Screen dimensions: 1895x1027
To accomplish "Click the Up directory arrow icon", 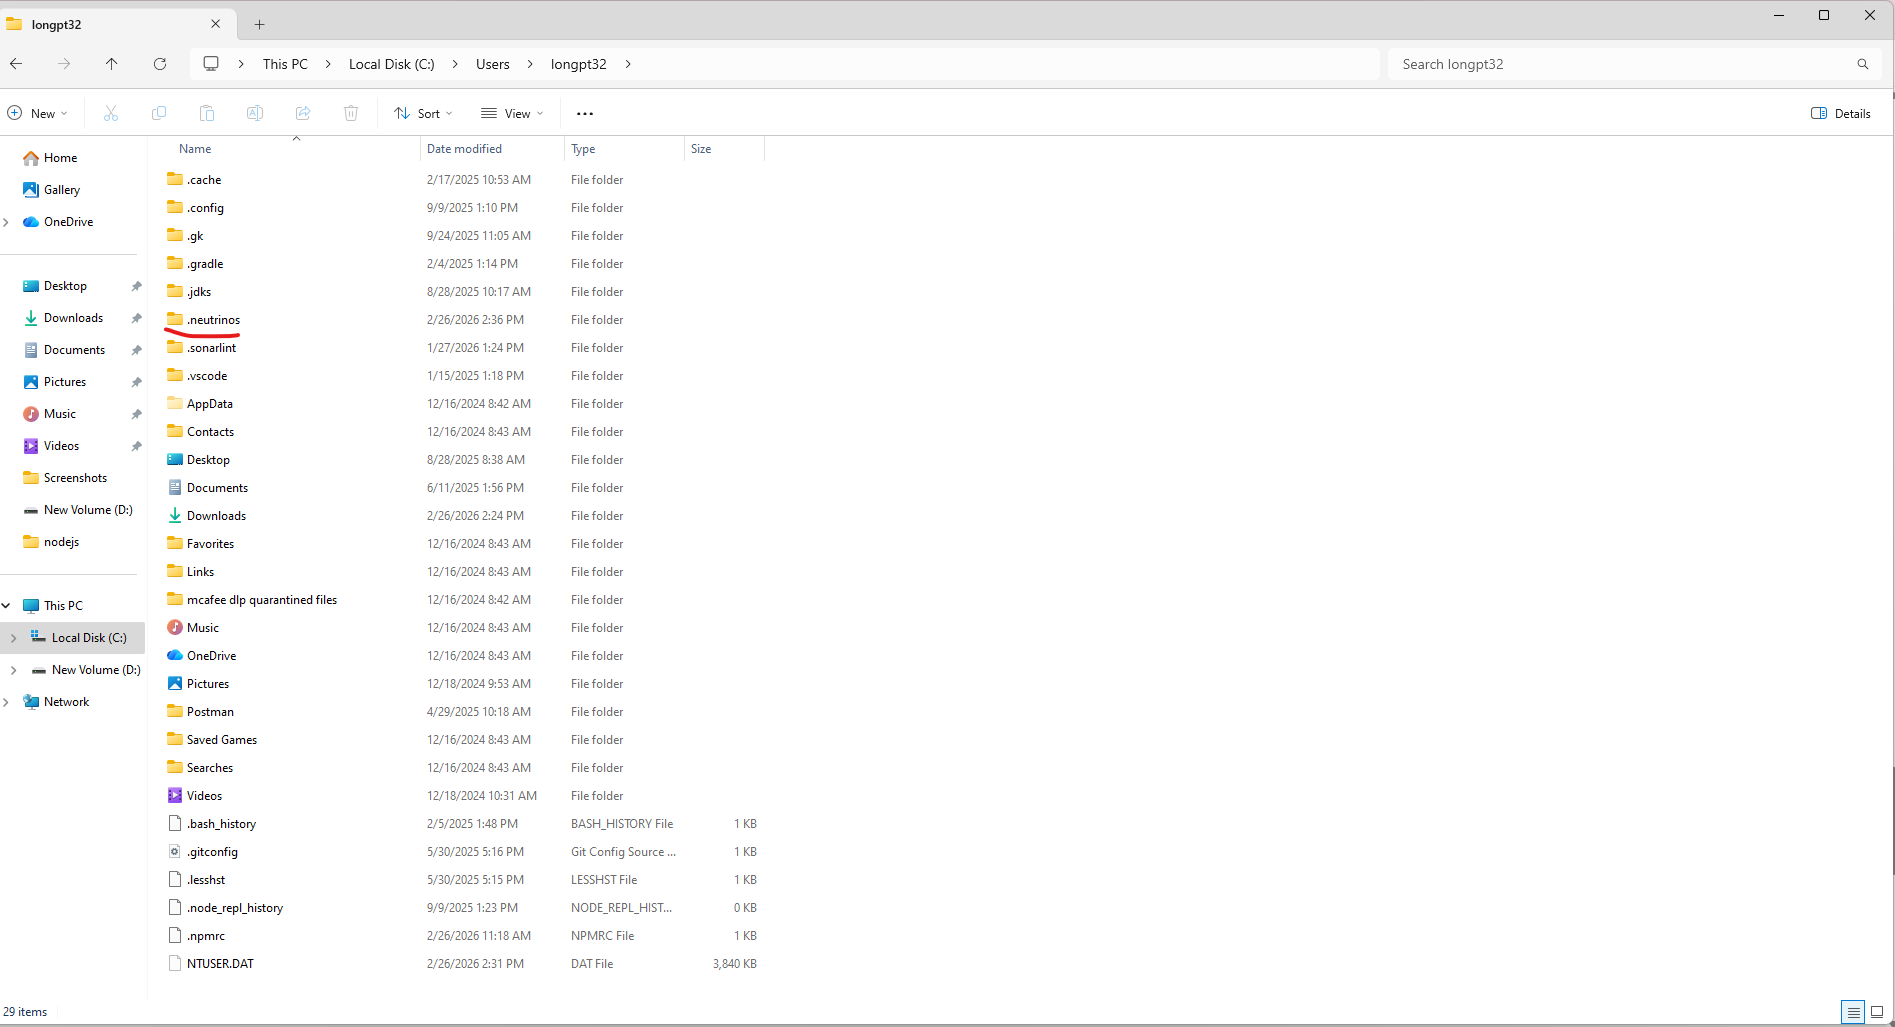I will coord(111,64).
